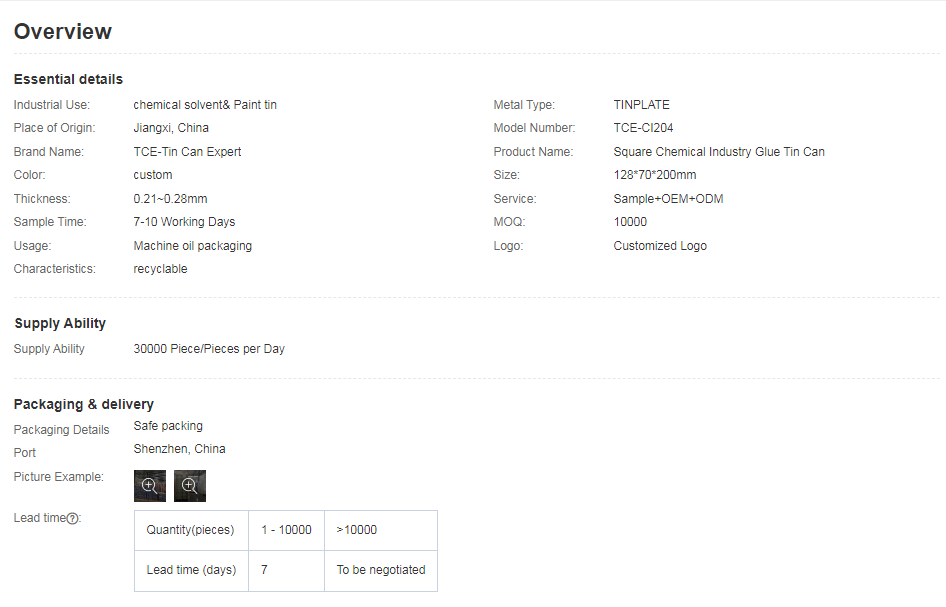946x607 pixels.
Task: Open the first Picture Example thumbnail
Action: 150,485
